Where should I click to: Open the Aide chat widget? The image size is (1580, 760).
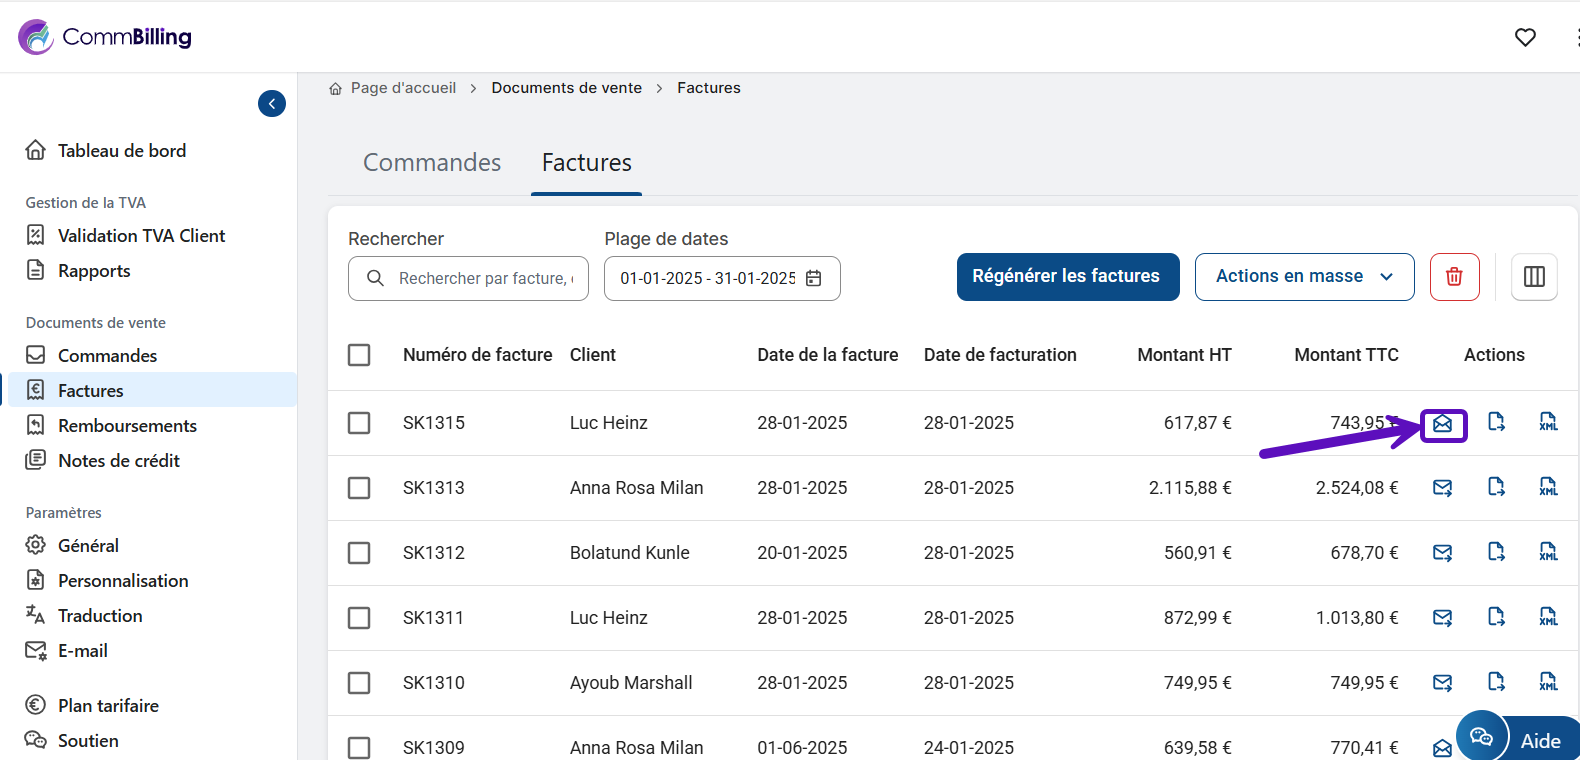1518,740
